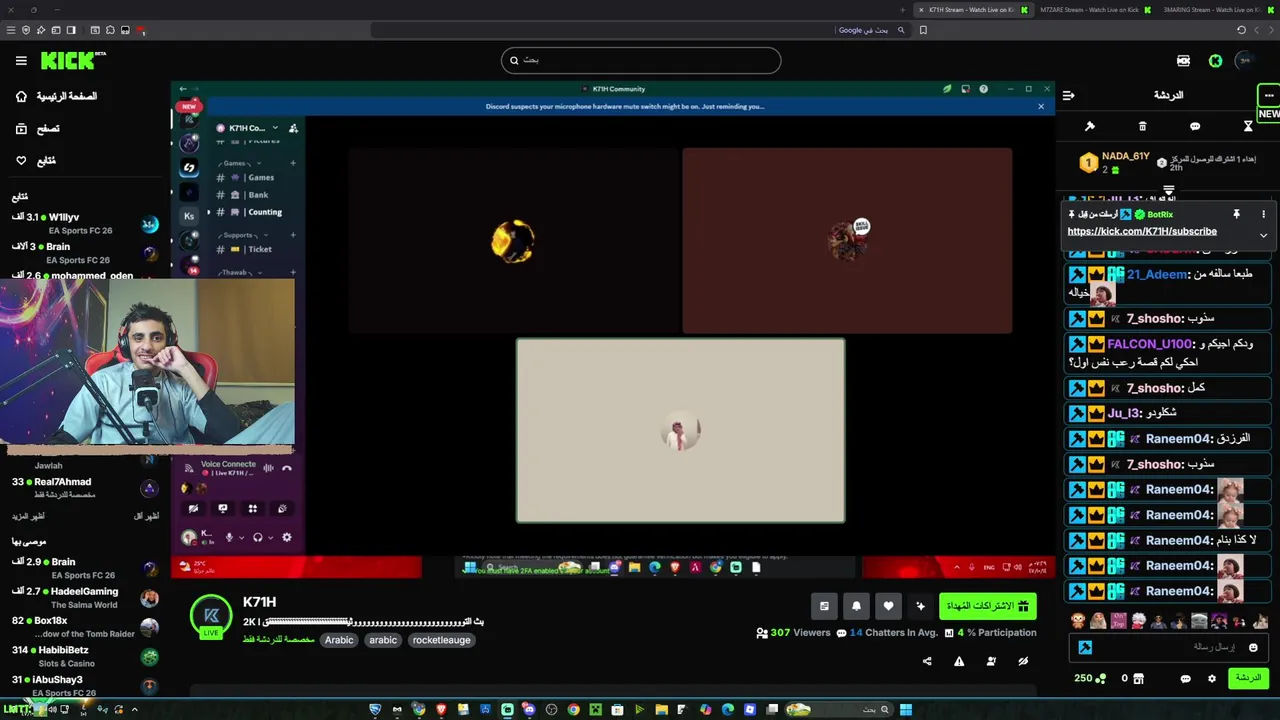
Task: Collapse the Games category in Discord
Action: pyautogui.click(x=240, y=163)
